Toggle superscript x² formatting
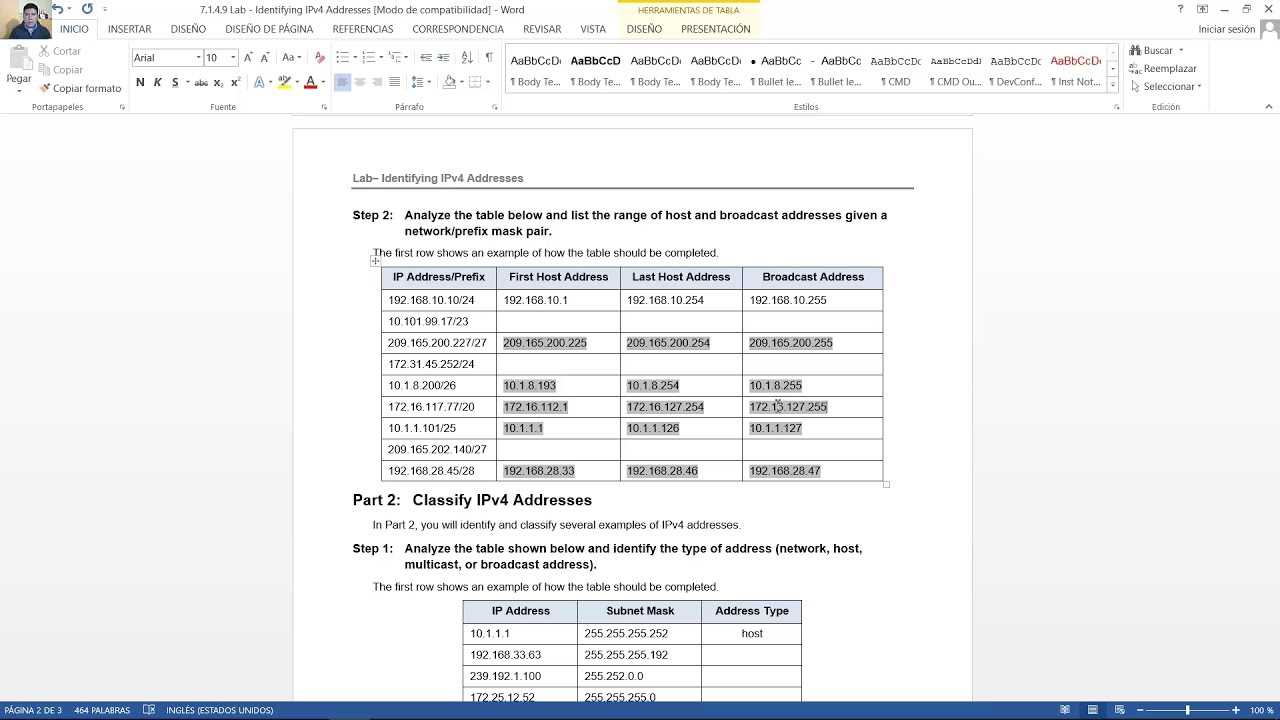This screenshot has height=720, width=1280. [x=235, y=82]
